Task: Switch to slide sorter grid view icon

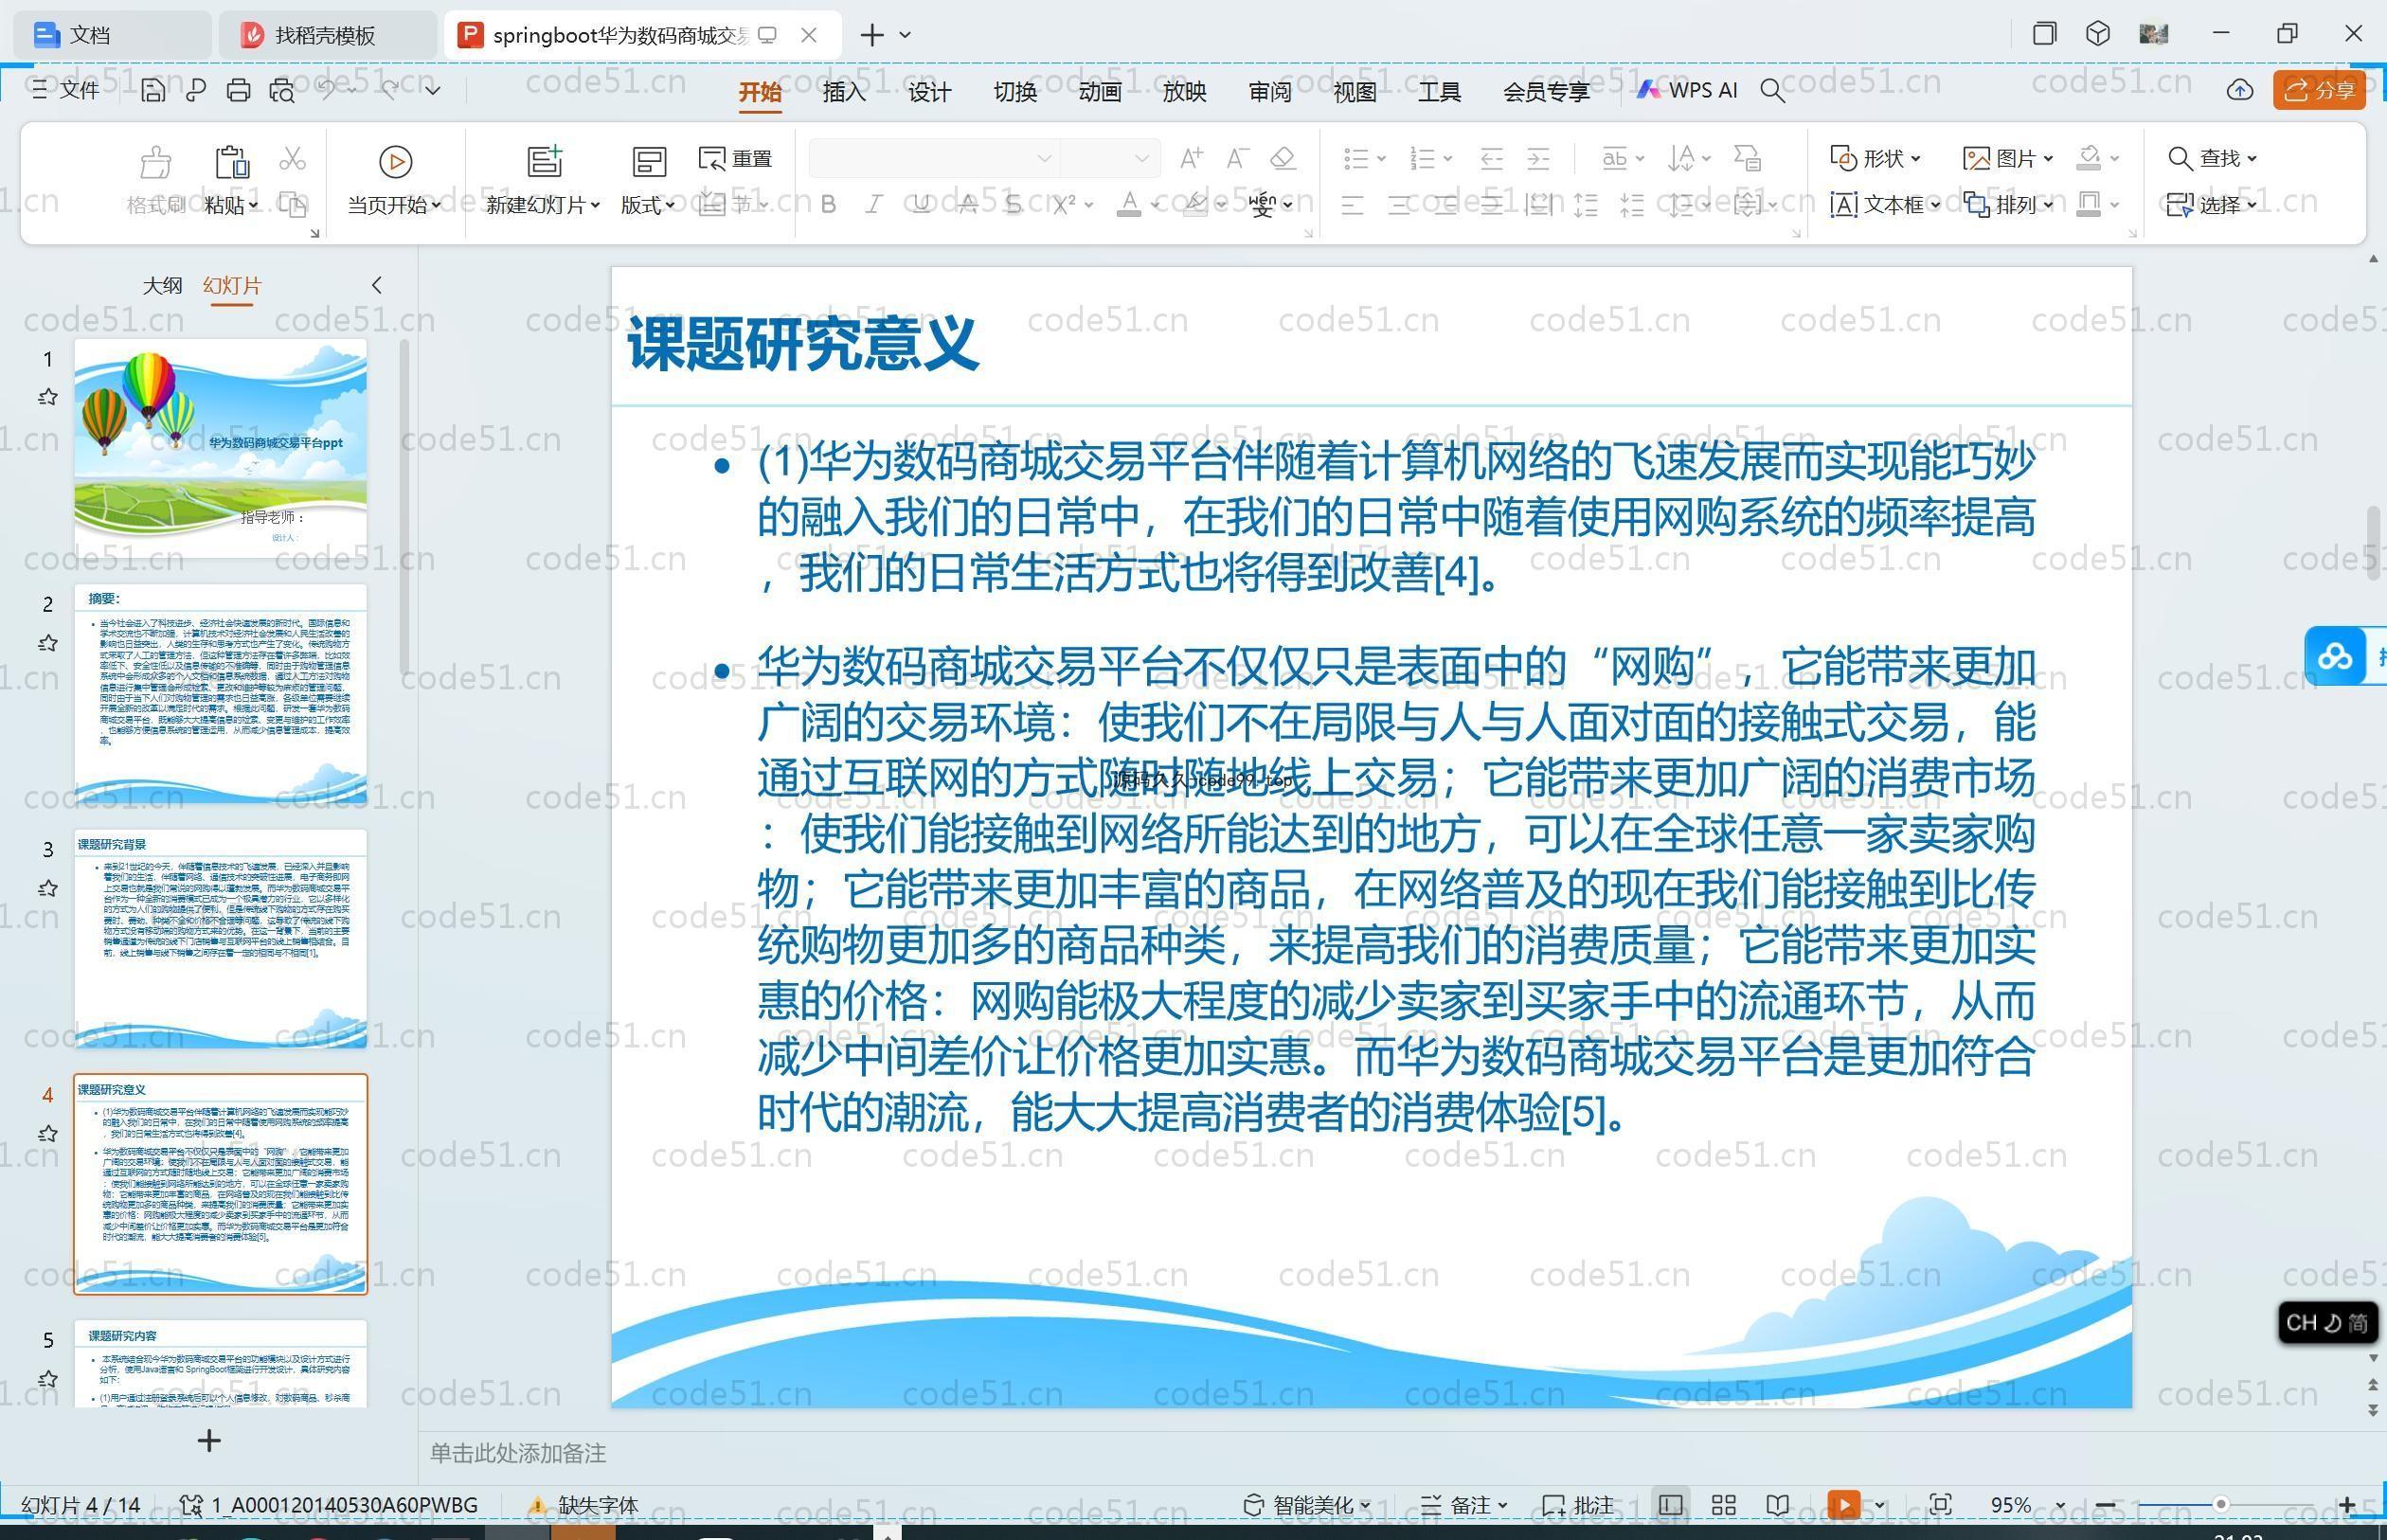Action: tap(1723, 1505)
